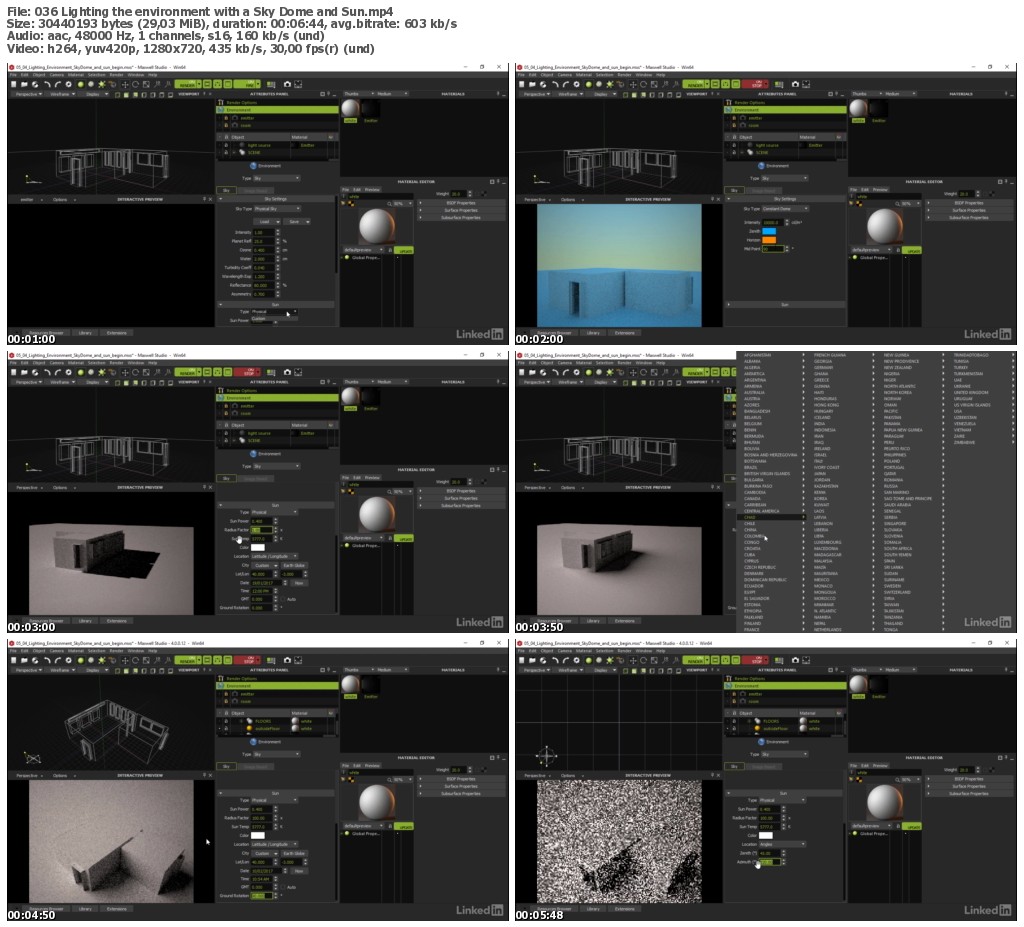The height and width of the screenshot is (927, 1024).
Task: Click the green update button in the 00:01:00 frame
Action: tap(404, 250)
